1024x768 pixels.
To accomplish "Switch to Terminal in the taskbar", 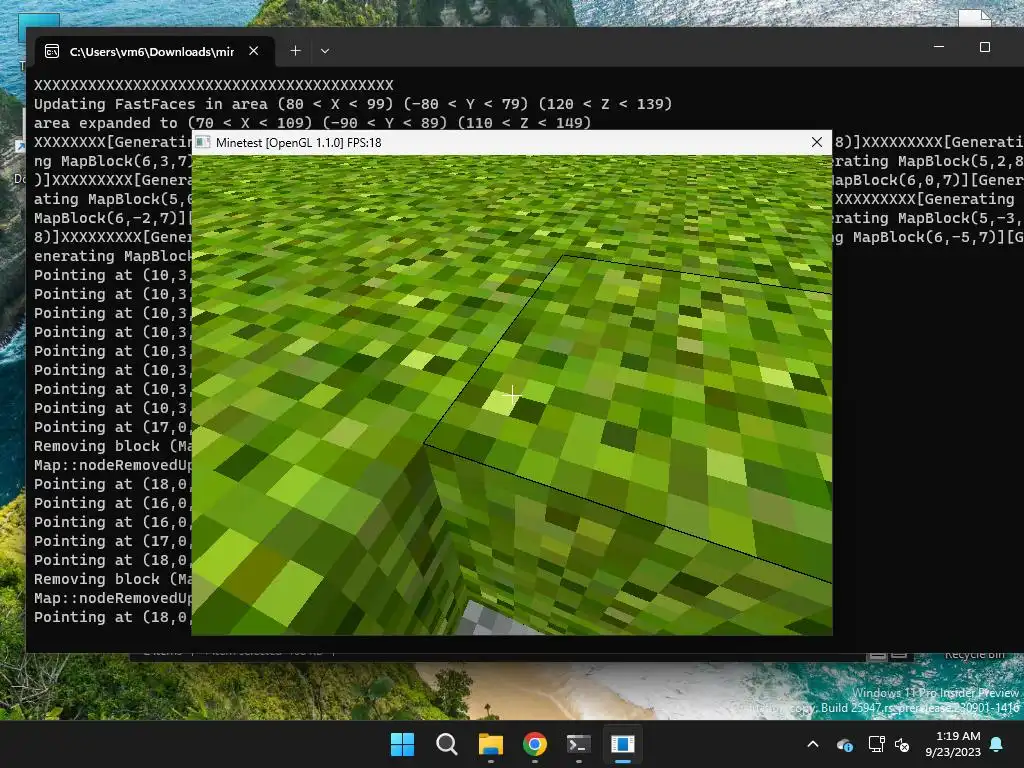I will click(x=579, y=744).
